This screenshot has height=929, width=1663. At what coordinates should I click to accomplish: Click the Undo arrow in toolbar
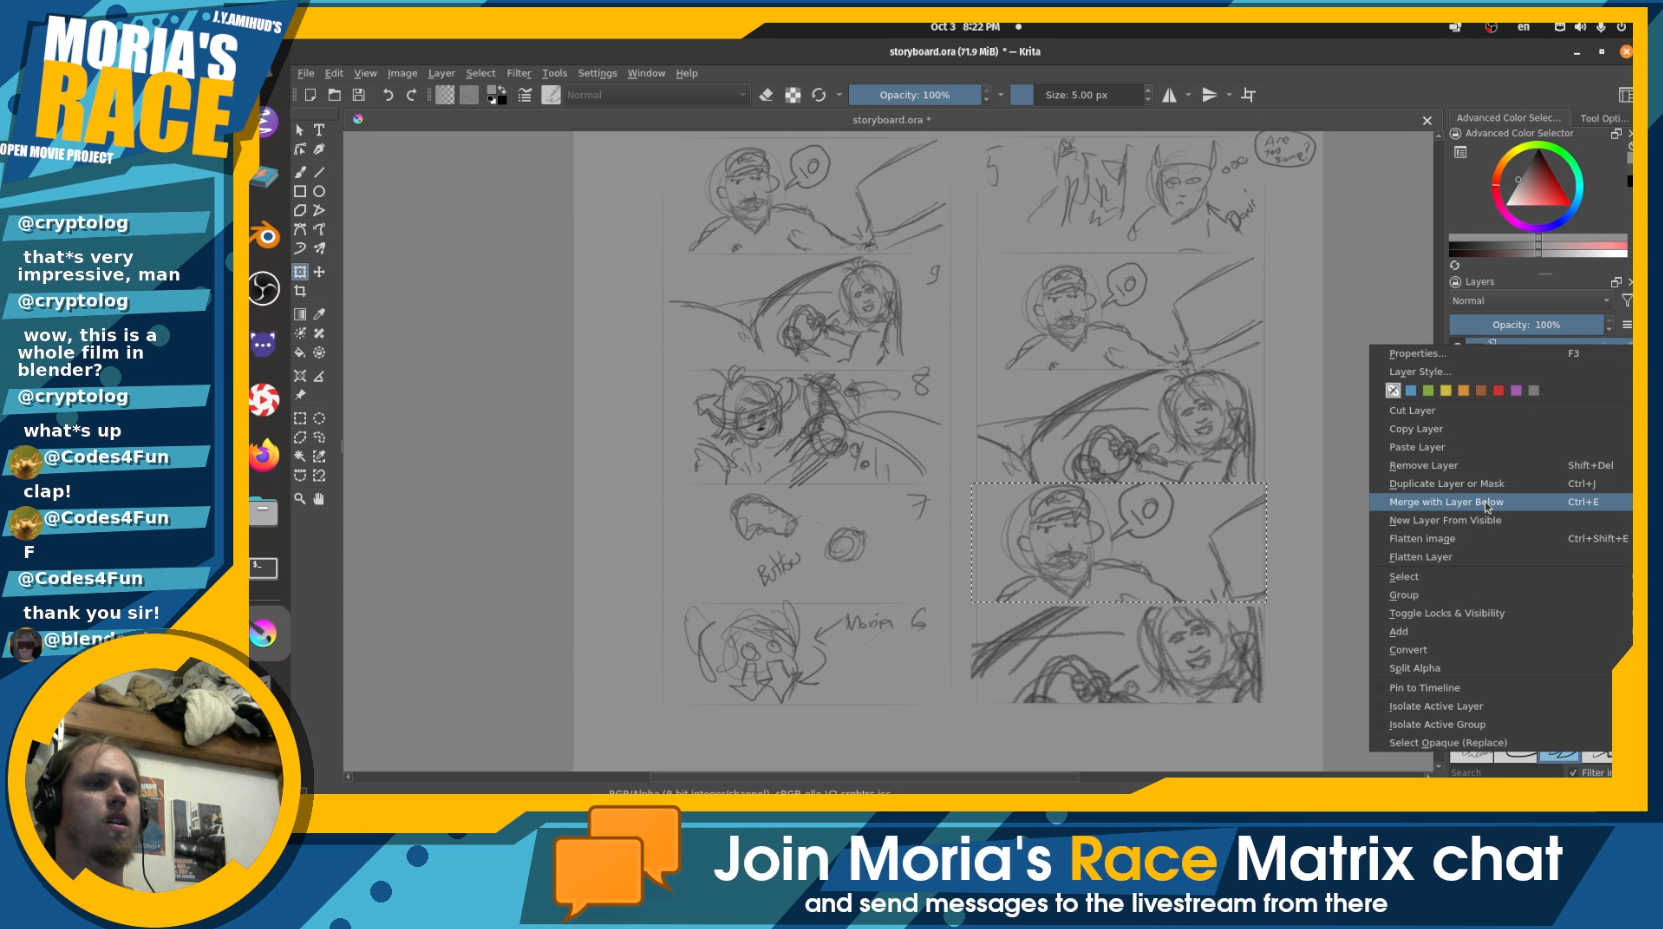tap(388, 95)
